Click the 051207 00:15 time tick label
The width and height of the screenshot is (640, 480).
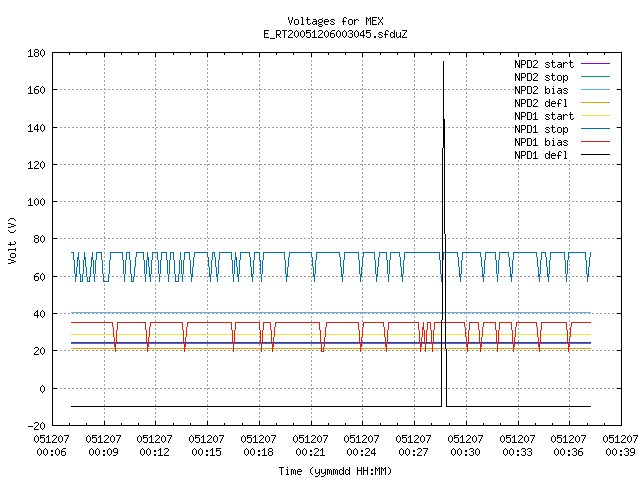tap(206, 446)
